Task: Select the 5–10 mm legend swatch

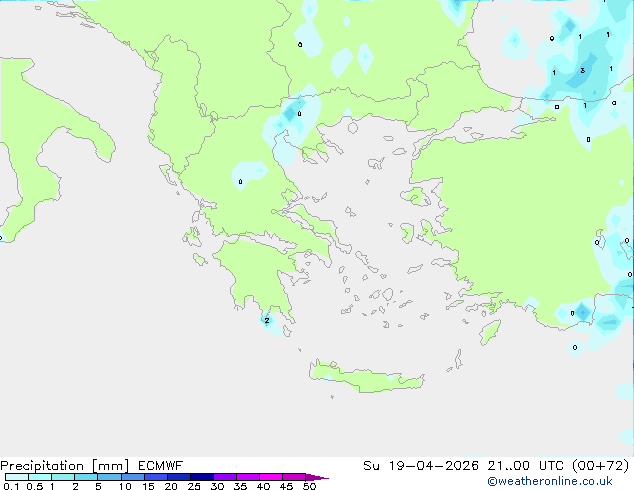Action: [x=109, y=477]
